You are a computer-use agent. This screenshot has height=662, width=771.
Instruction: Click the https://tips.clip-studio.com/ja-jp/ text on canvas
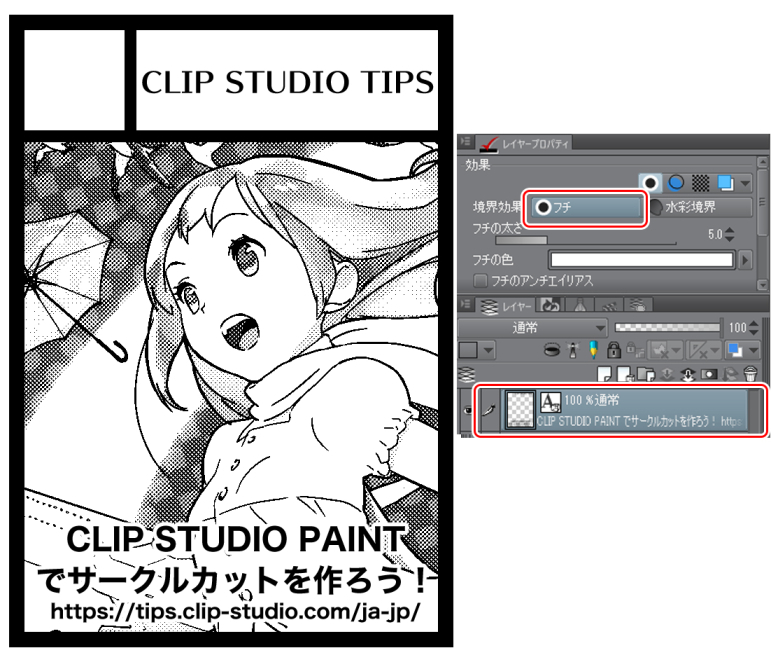click(235, 612)
